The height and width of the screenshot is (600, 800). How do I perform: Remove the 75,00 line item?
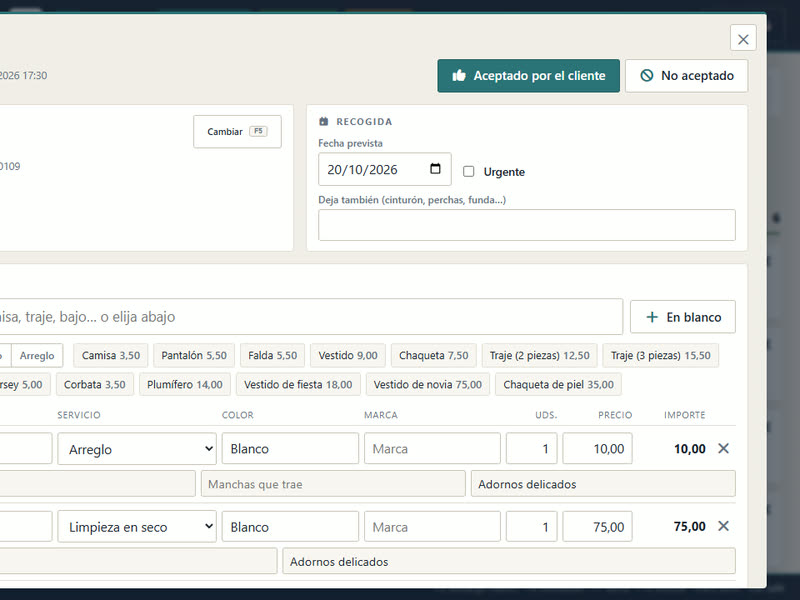click(x=723, y=526)
